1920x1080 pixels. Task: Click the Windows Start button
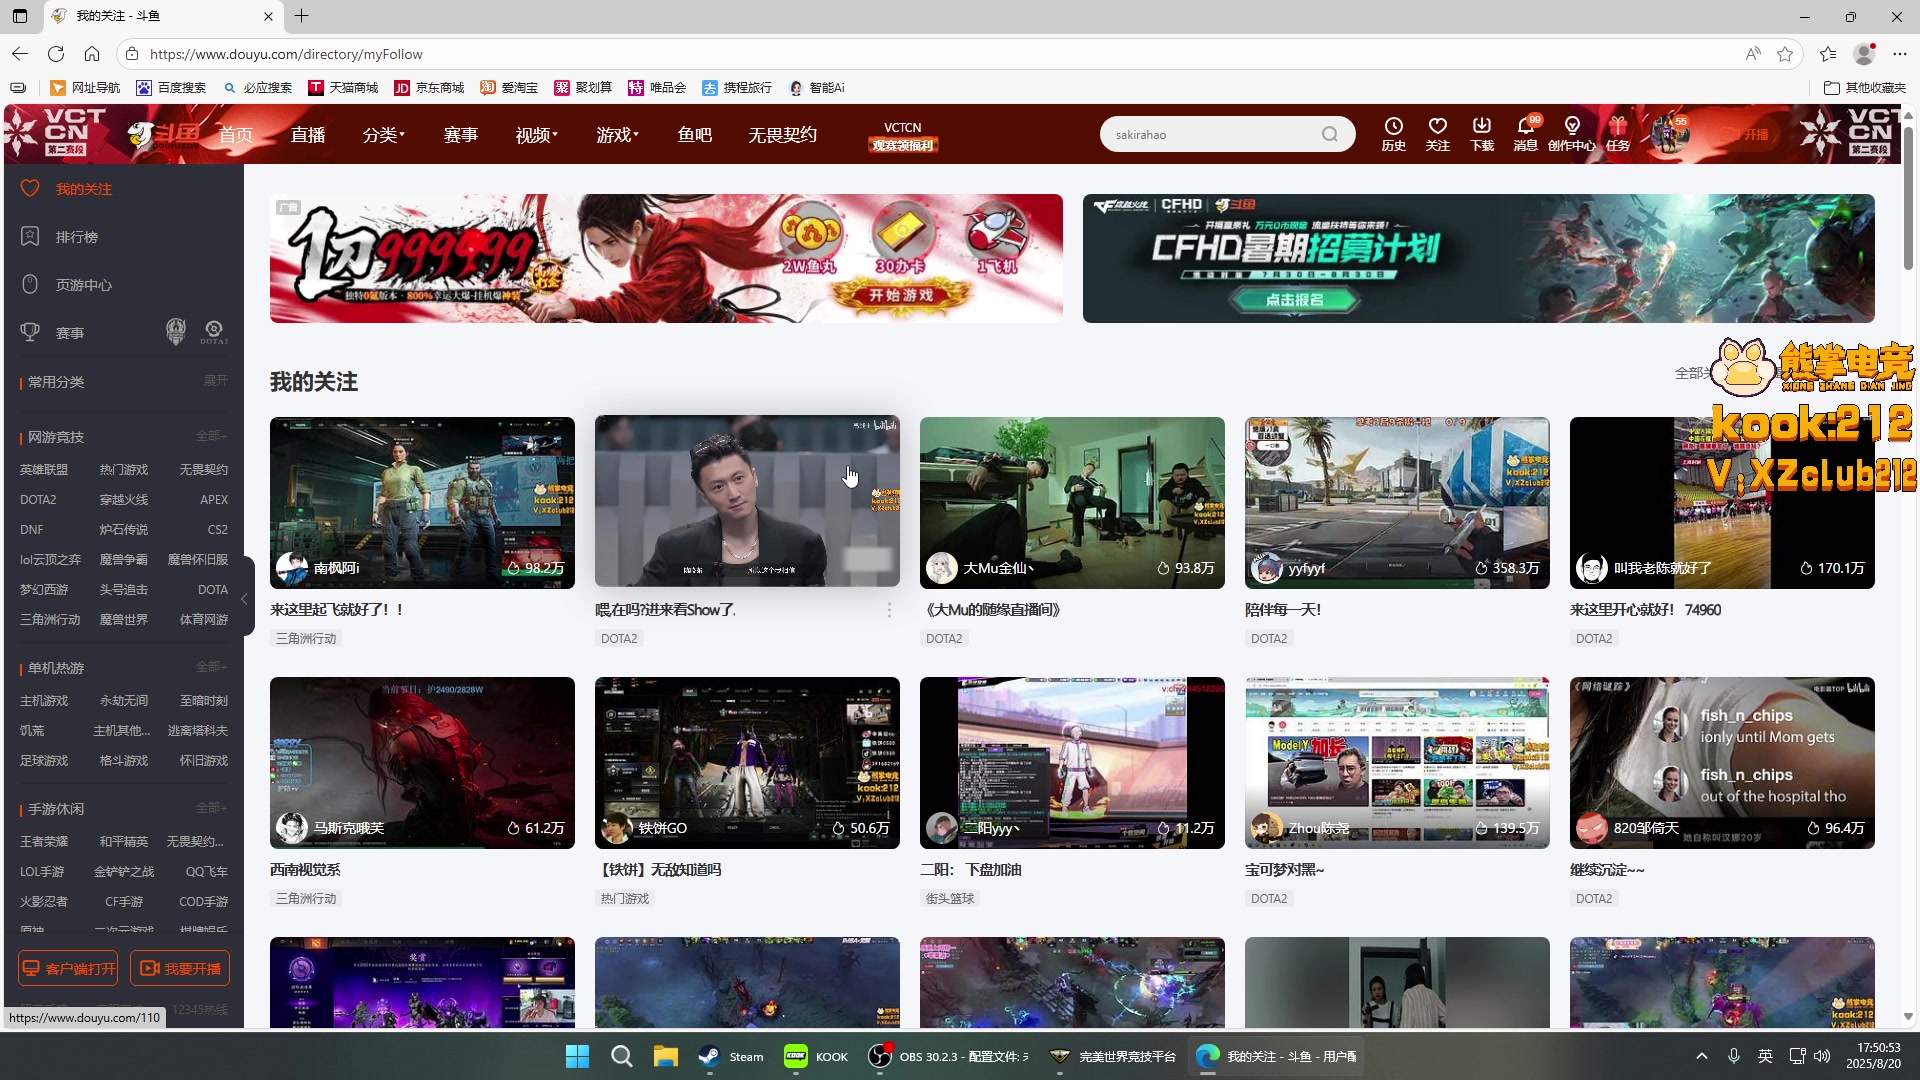tap(577, 1056)
